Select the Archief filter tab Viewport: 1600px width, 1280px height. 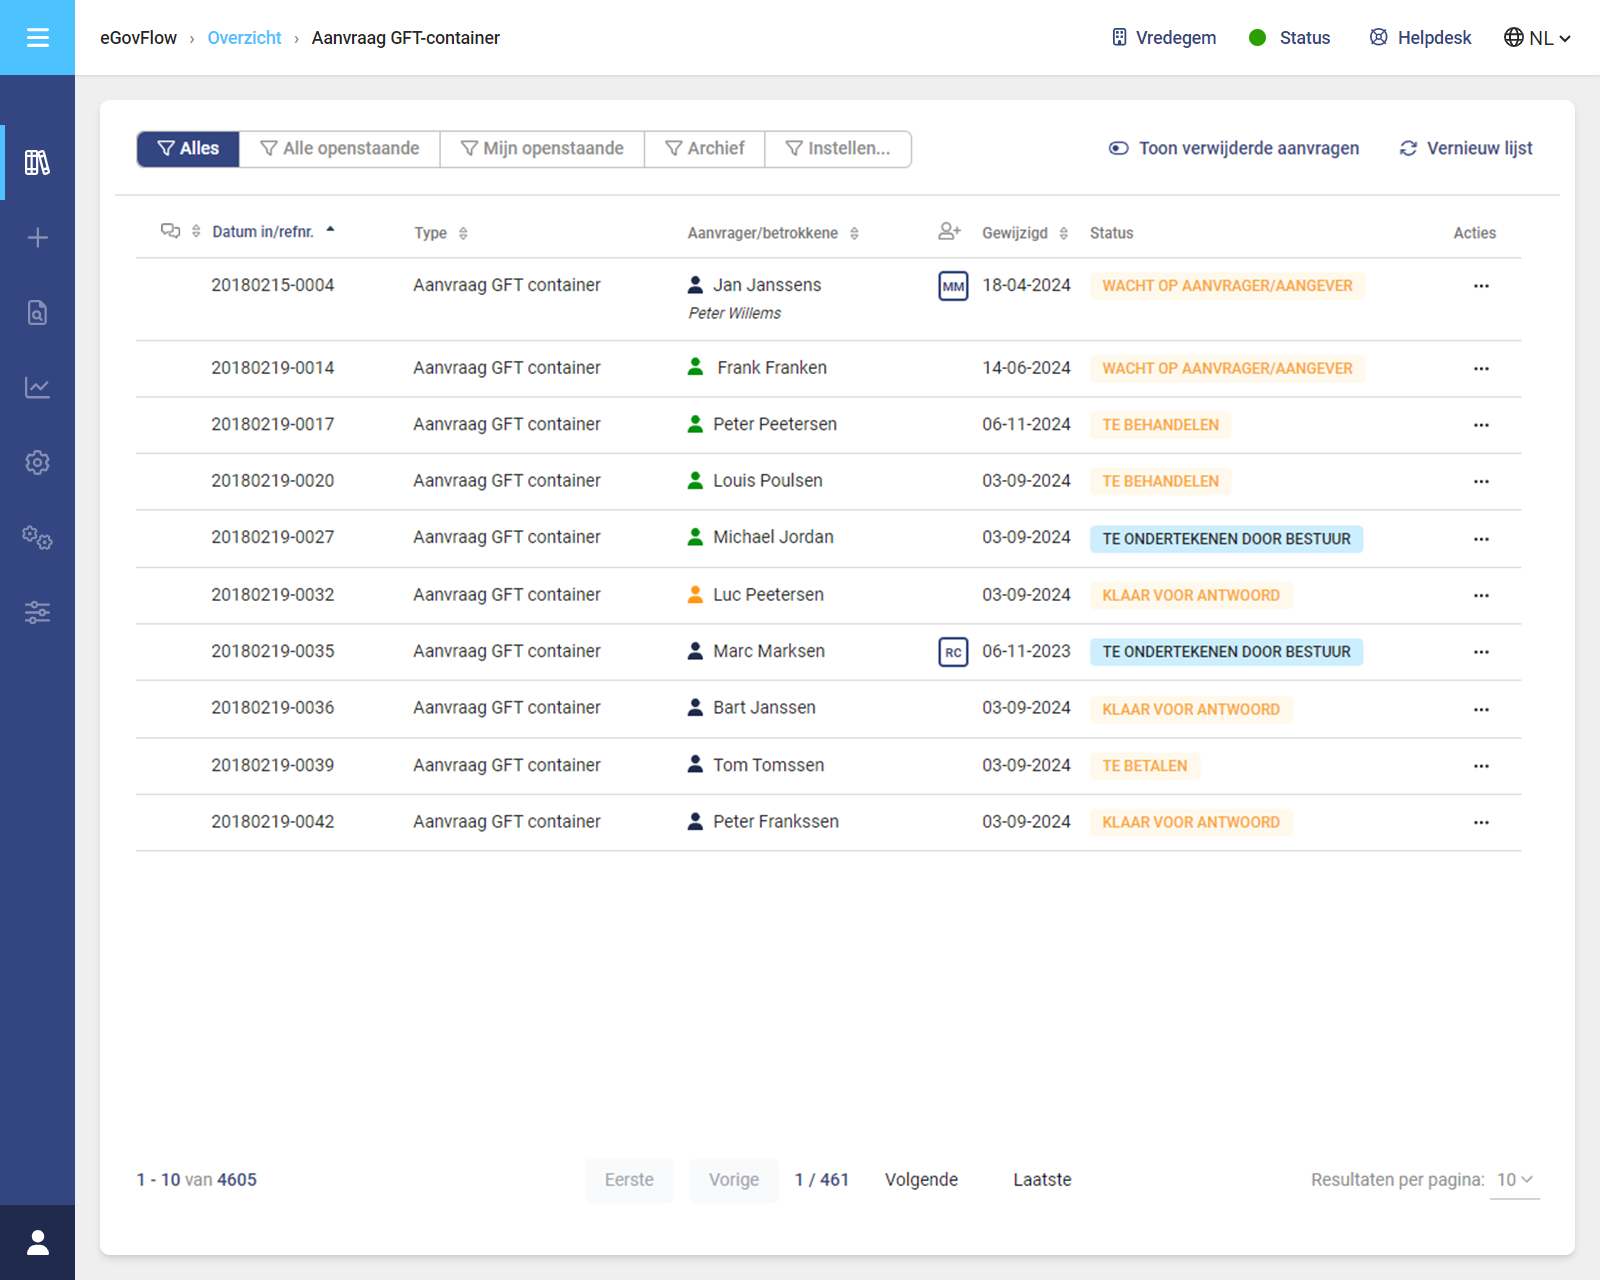[705, 149]
